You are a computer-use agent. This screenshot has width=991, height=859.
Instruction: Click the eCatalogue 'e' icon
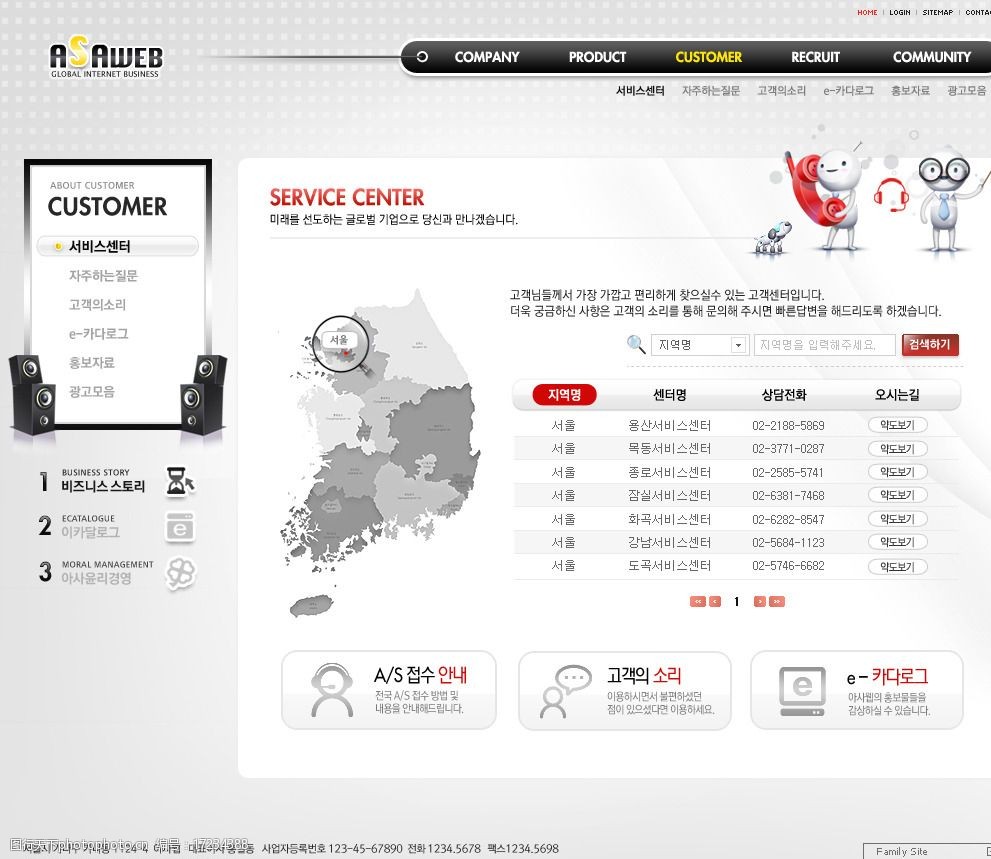180,527
